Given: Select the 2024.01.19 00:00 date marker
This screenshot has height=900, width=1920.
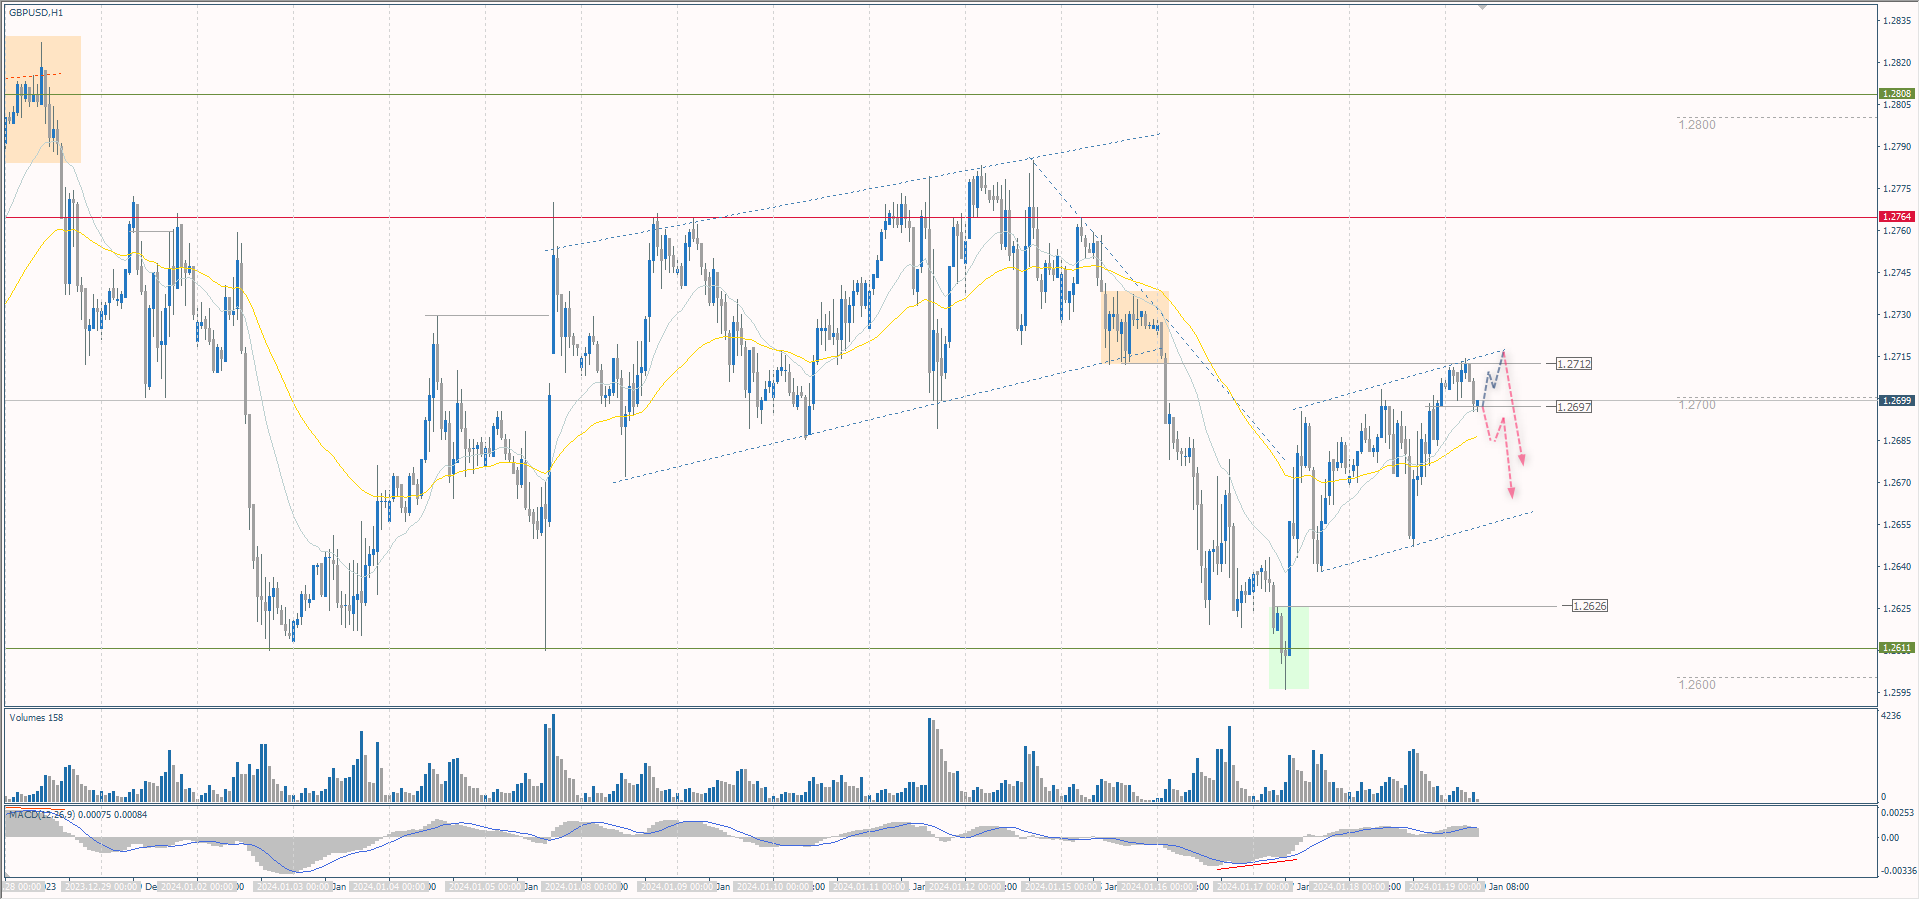Looking at the screenshot, I should tap(1445, 887).
